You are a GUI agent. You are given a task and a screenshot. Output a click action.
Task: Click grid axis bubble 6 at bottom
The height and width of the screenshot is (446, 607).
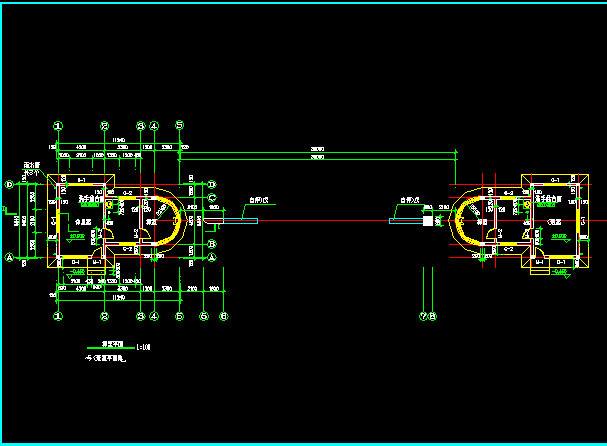(x=204, y=316)
